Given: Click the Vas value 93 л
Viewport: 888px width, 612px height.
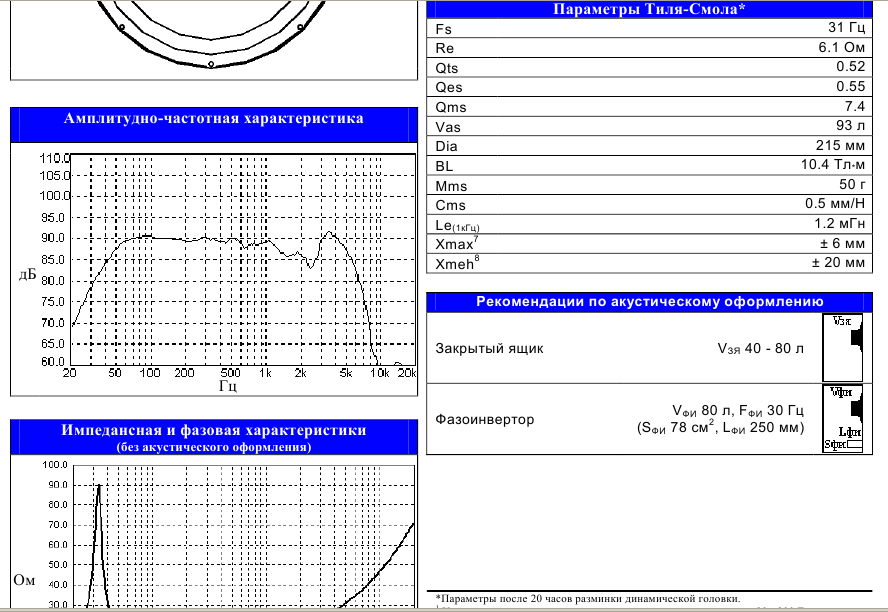Looking at the screenshot, I should click(x=850, y=125).
